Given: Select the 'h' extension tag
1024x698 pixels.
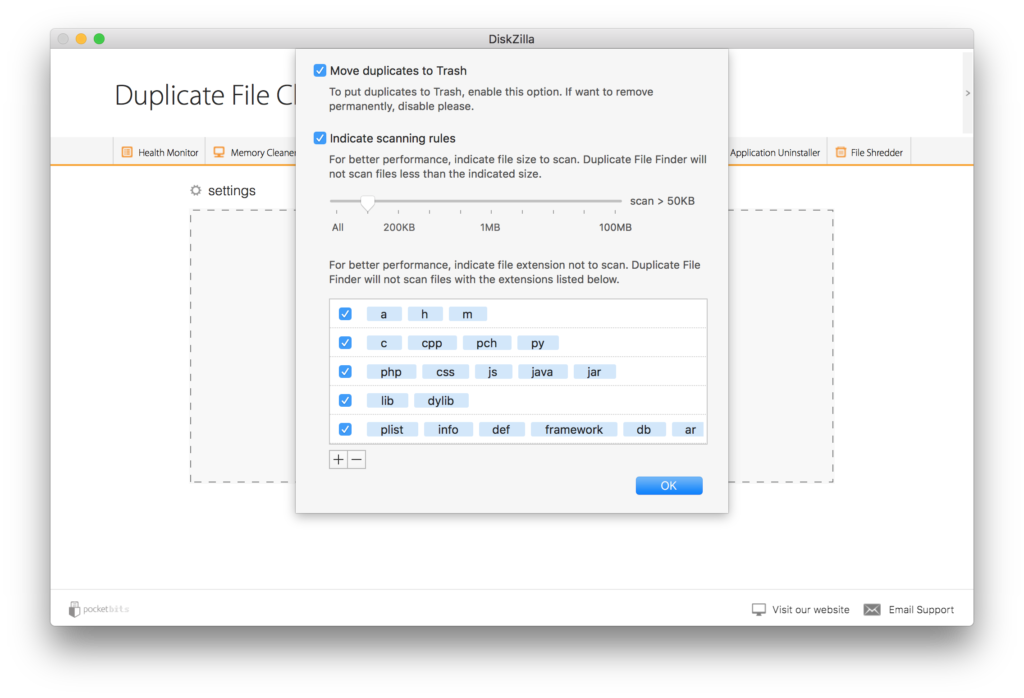Looking at the screenshot, I should [x=424, y=314].
